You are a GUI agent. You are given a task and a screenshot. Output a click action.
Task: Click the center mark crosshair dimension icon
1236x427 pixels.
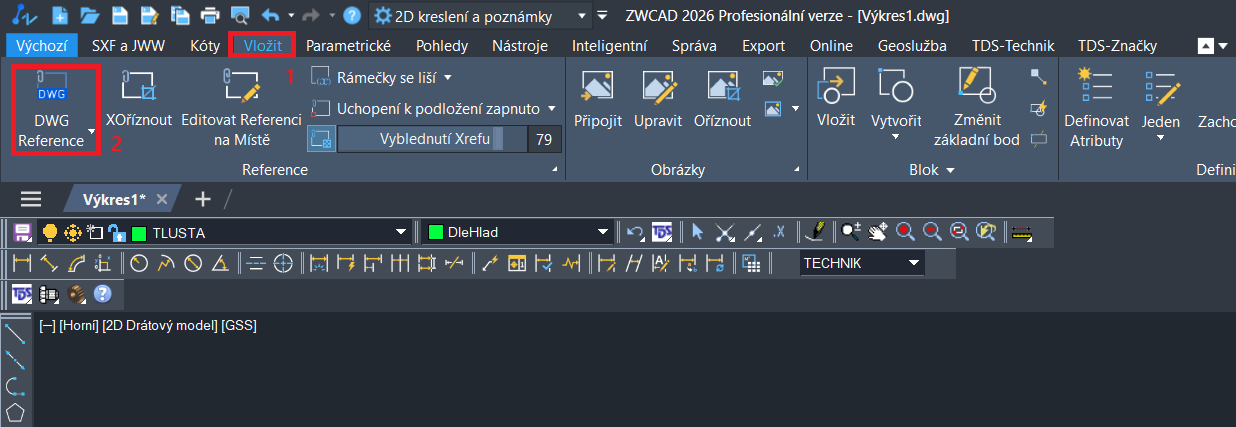[x=283, y=263]
